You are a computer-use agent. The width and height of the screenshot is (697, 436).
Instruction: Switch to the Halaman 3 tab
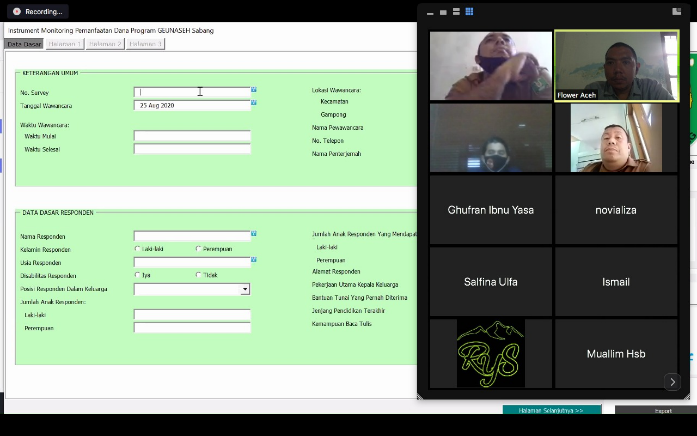click(x=145, y=44)
